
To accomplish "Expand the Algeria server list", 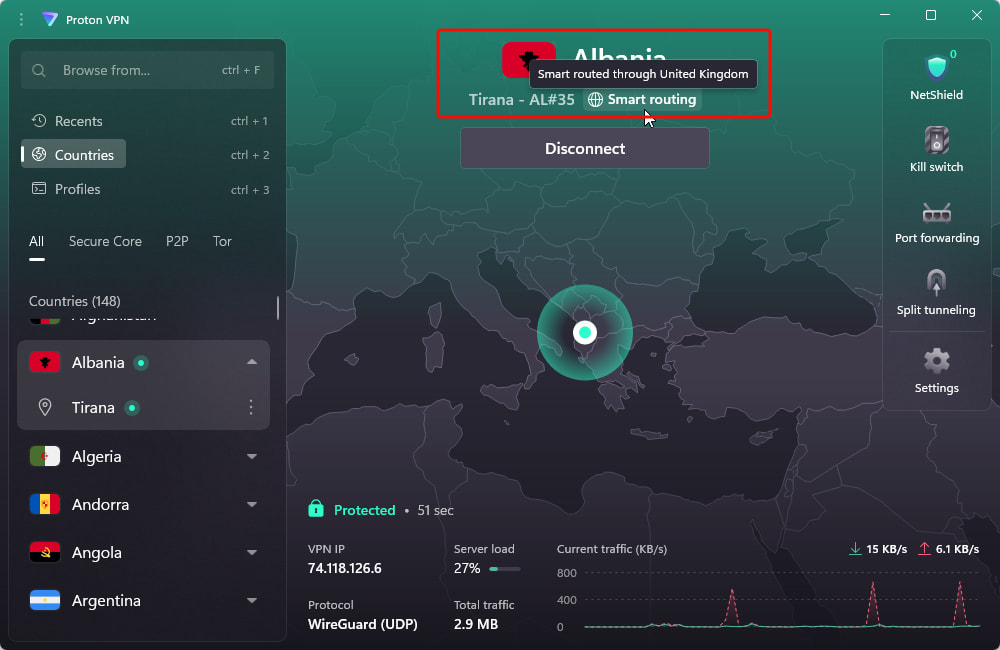I will pos(252,457).
